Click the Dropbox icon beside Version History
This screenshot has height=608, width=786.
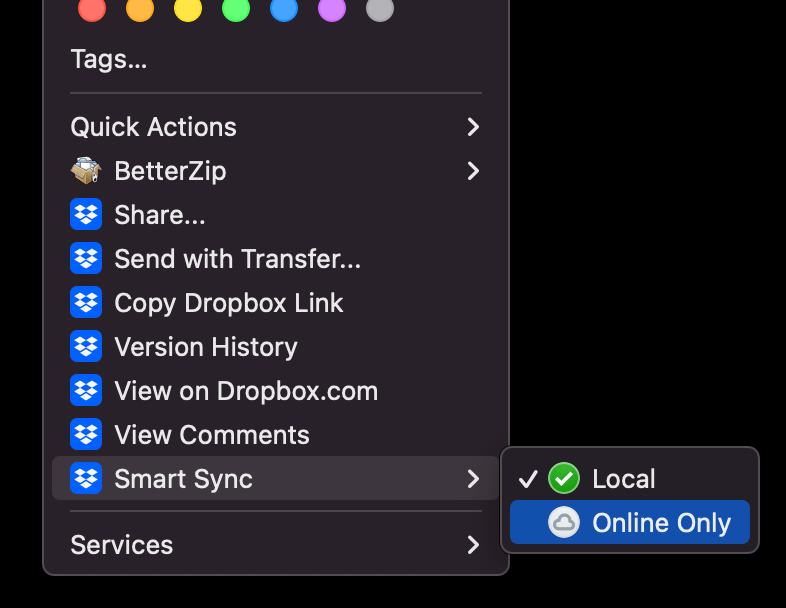coord(86,346)
